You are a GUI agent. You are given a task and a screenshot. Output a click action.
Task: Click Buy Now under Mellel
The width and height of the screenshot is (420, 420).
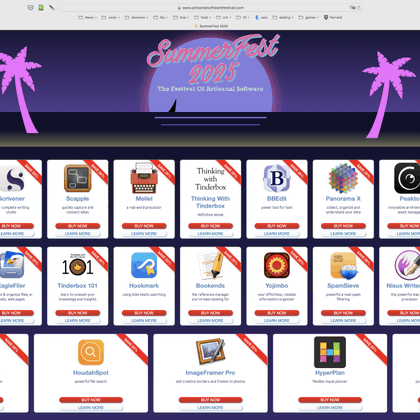pos(144,226)
